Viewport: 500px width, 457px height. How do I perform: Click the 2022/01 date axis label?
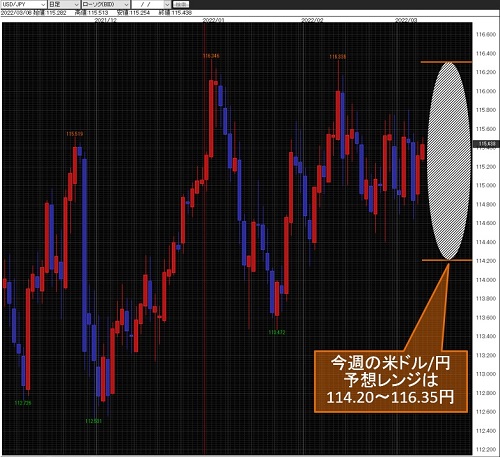[214, 20]
